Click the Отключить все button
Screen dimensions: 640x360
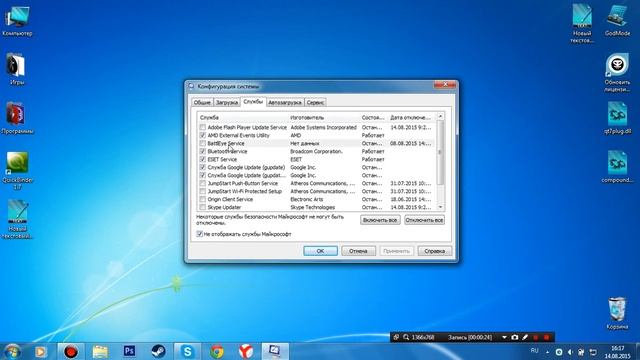[424, 220]
